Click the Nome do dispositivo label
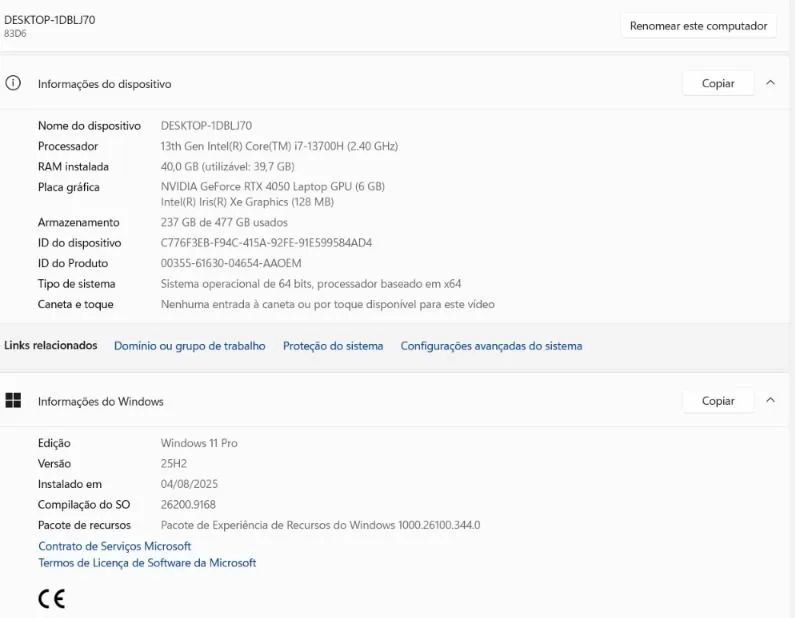 pos(89,126)
